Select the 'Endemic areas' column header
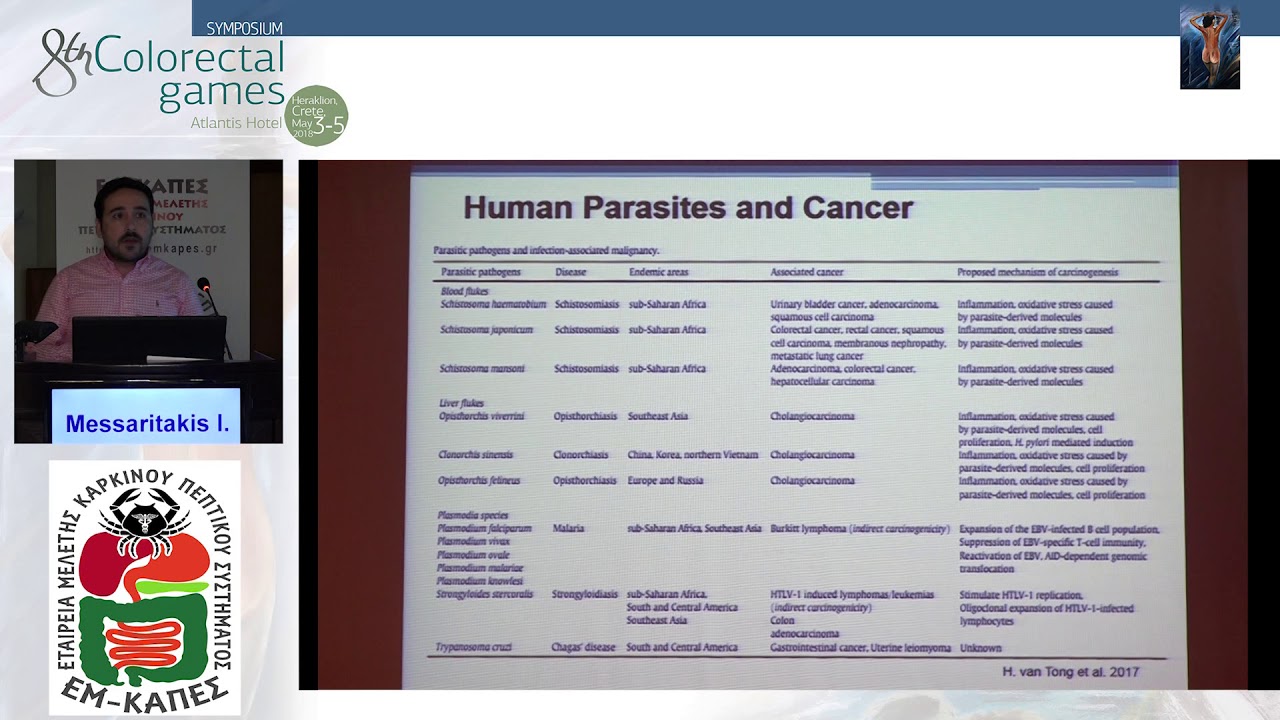The width and height of the screenshot is (1280, 720). pos(658,272)
